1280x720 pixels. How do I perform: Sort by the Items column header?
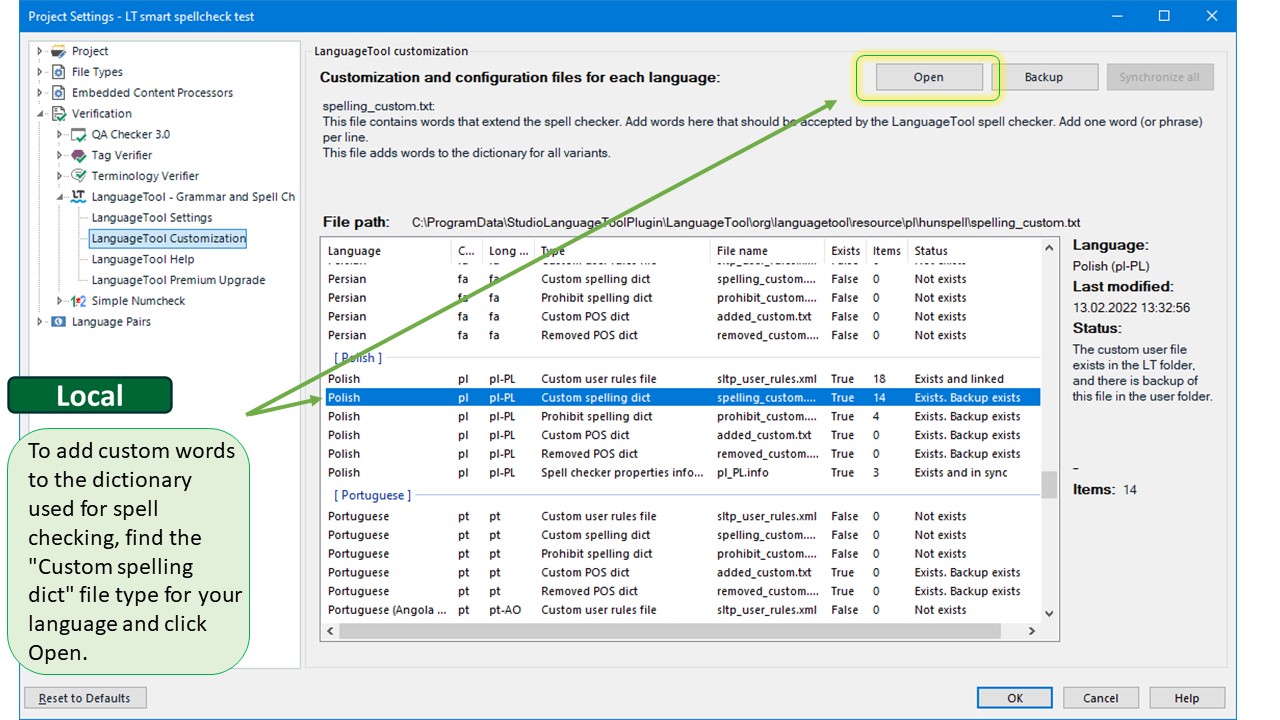pyautogui.click(x=887, y=251)
